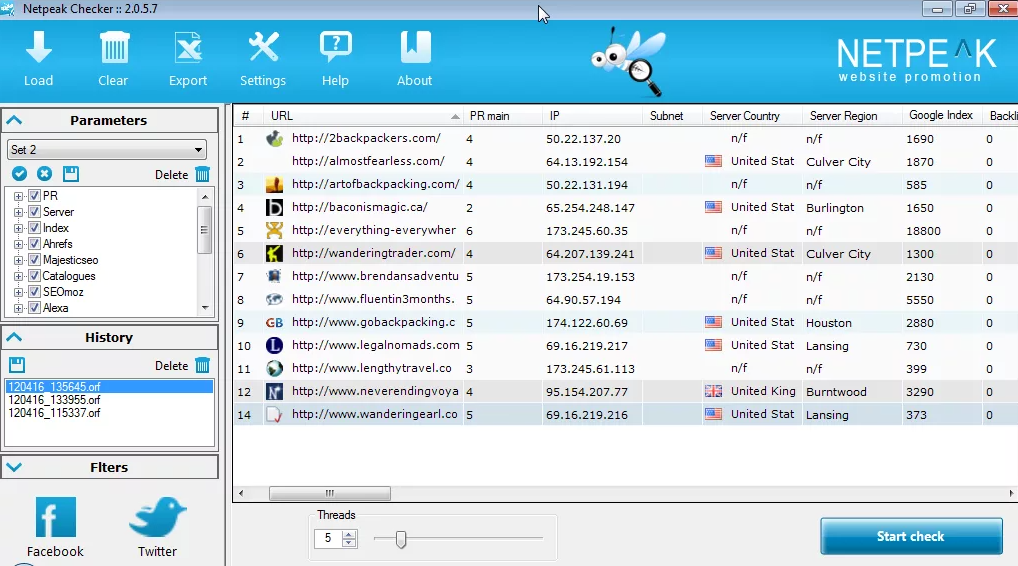
Task: Uncheck the Catalogues parameter checkbox
Action: pyautogui.click(x=34, y=276)
